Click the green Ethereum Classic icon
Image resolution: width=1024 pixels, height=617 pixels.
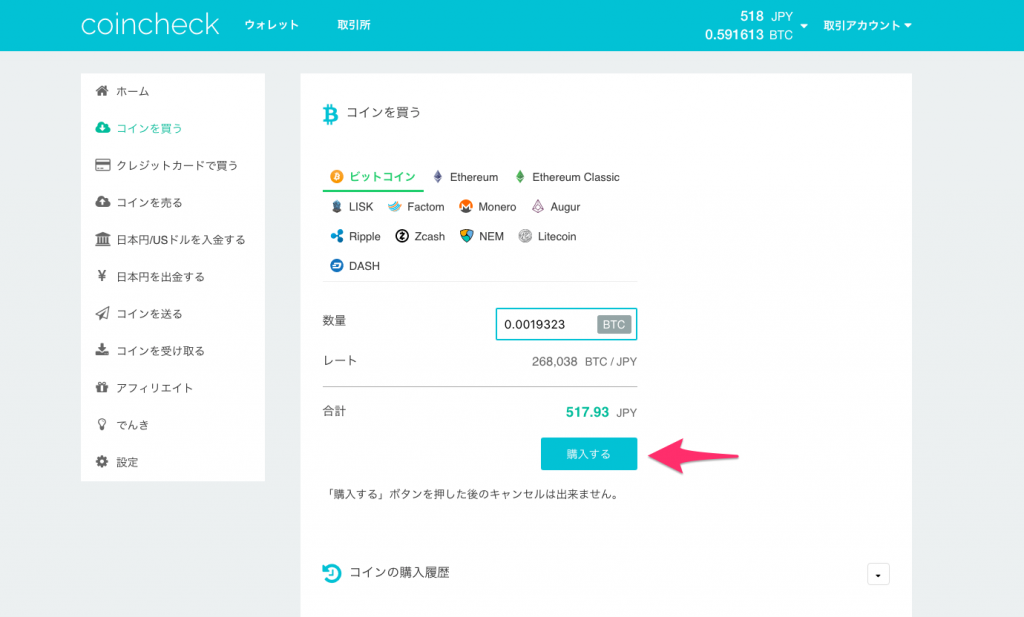[x=520, y=177]
